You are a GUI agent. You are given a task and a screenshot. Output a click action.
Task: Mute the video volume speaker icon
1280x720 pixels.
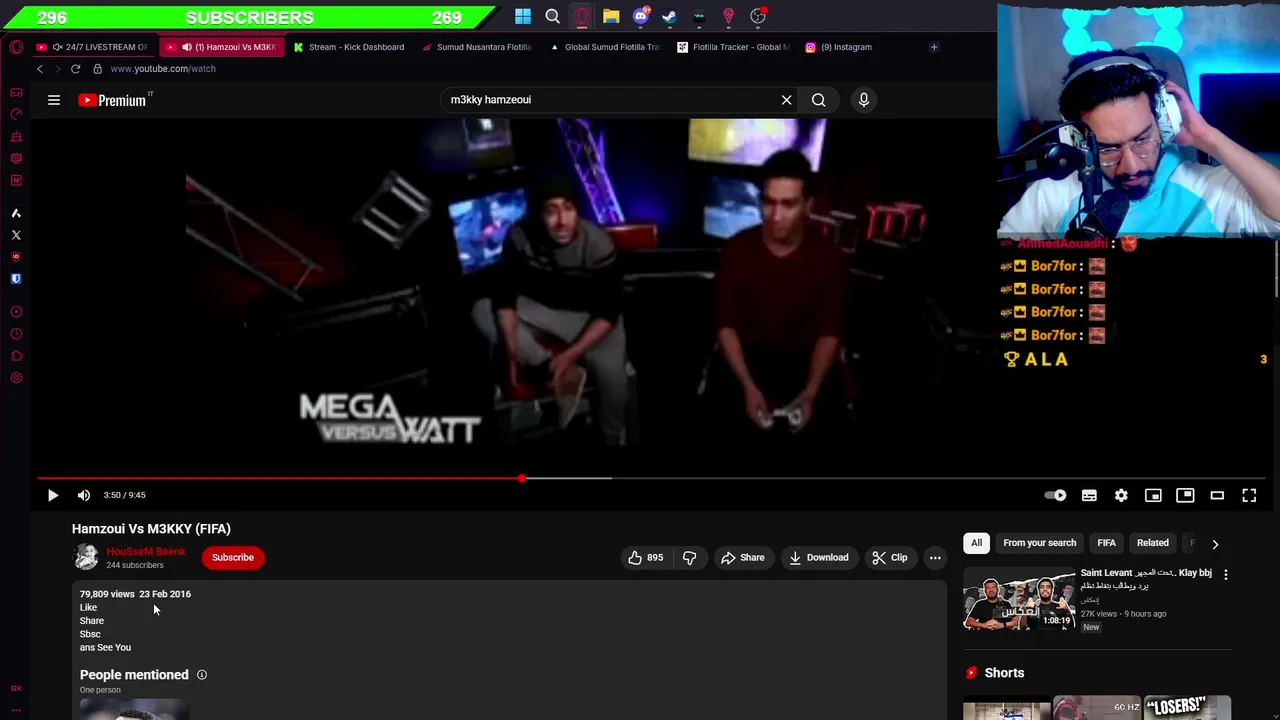84,495
